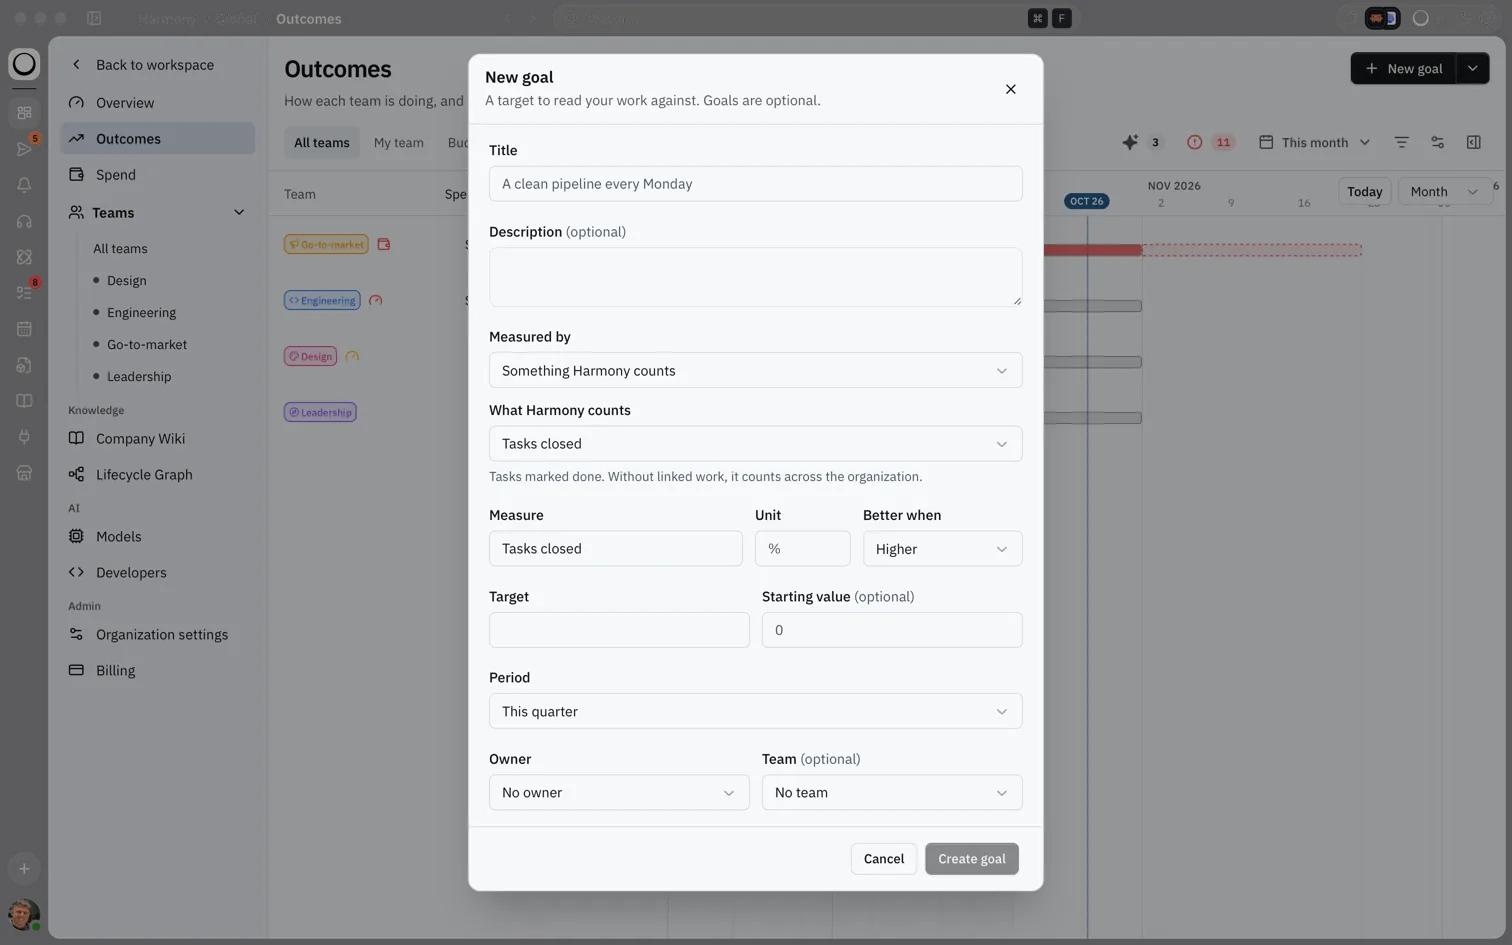
Task: Click the red alert icon showing 11
Action: pos(1194,142)
